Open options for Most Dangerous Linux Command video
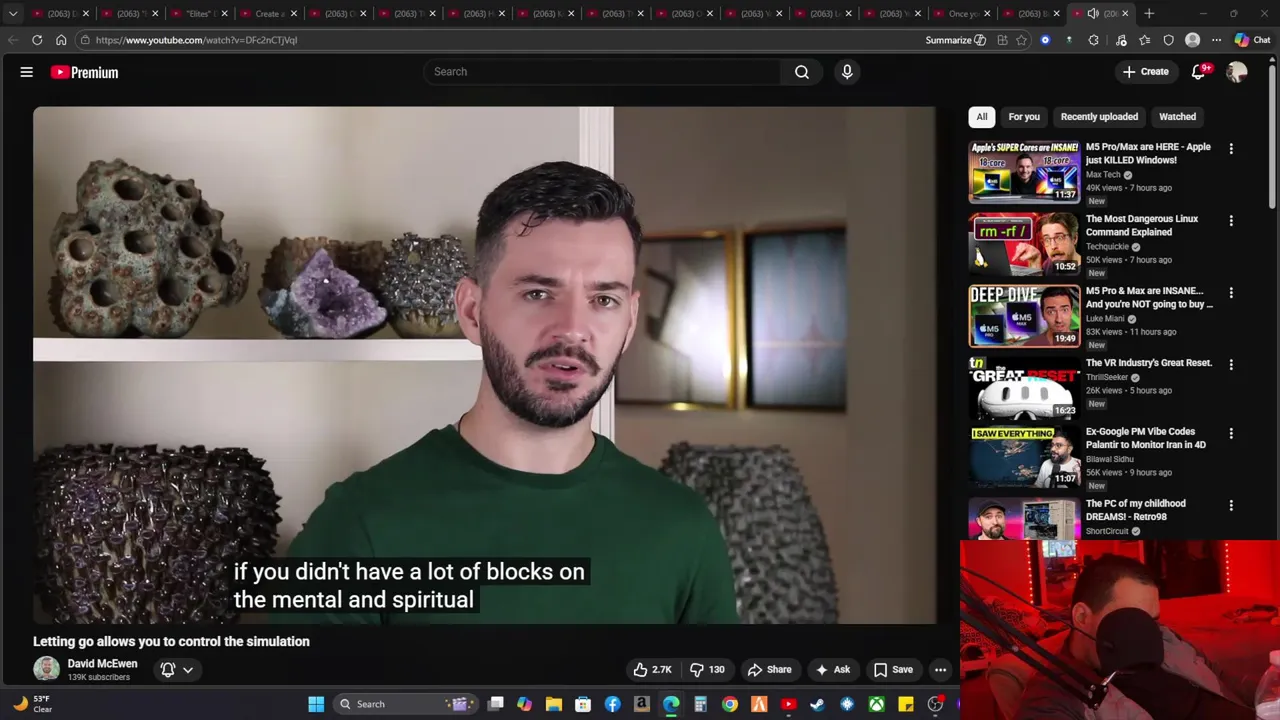 [1231, 220]
